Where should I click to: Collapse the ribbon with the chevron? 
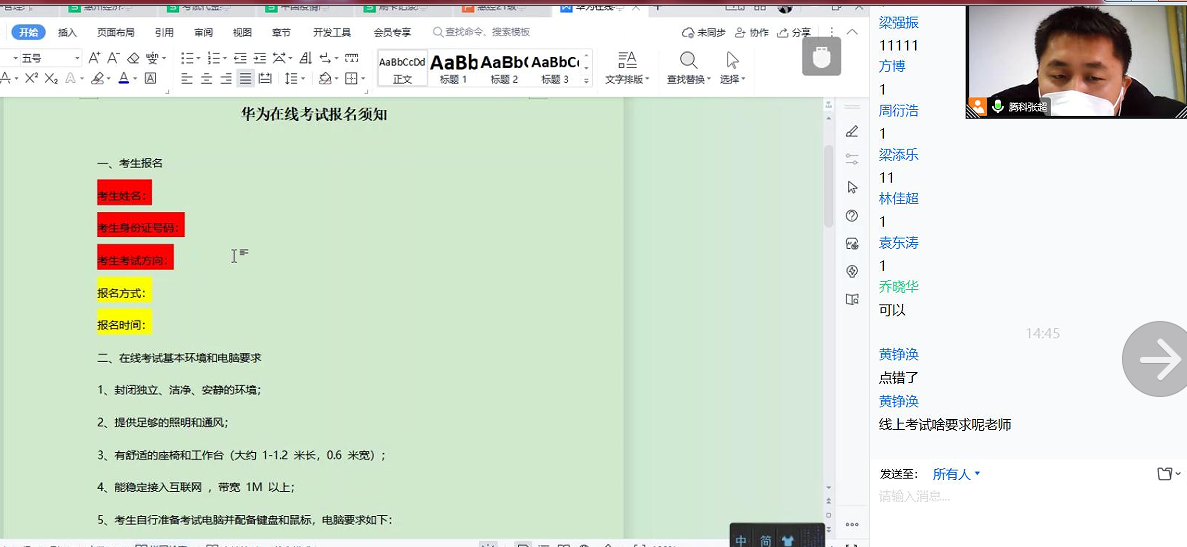(x=852, y=33)
